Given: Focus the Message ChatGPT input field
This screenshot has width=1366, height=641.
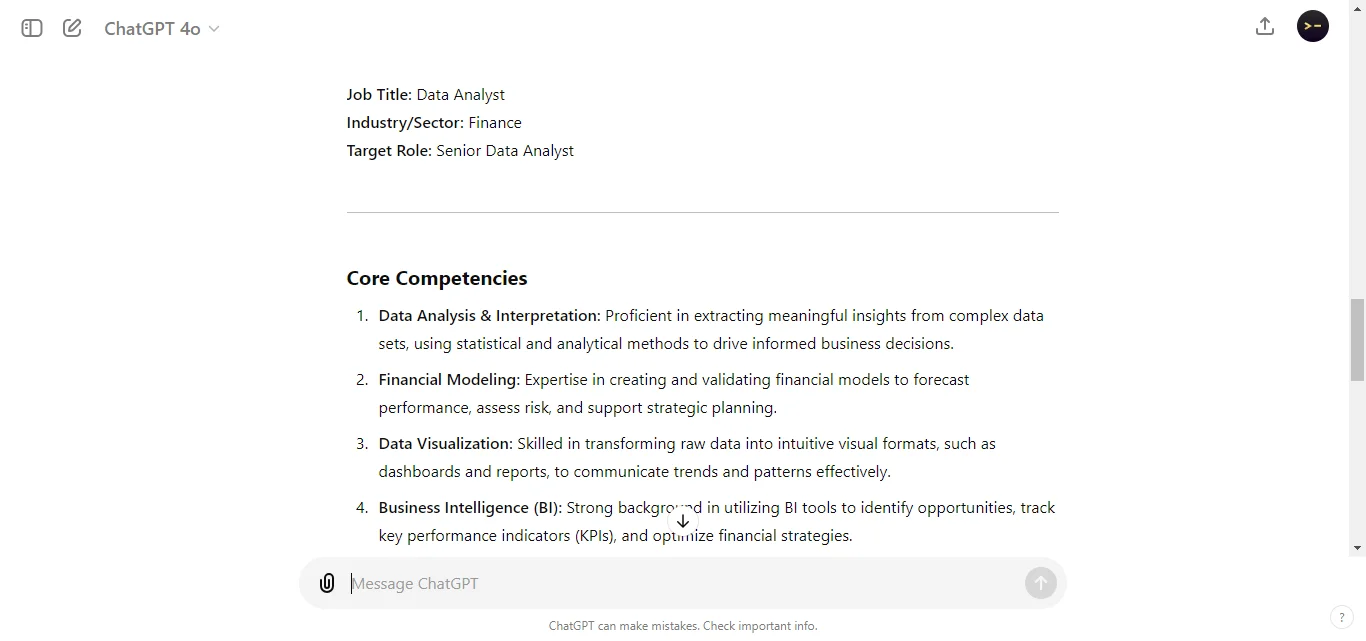Looking at the screenshot, I should click(x=680, y=583).
